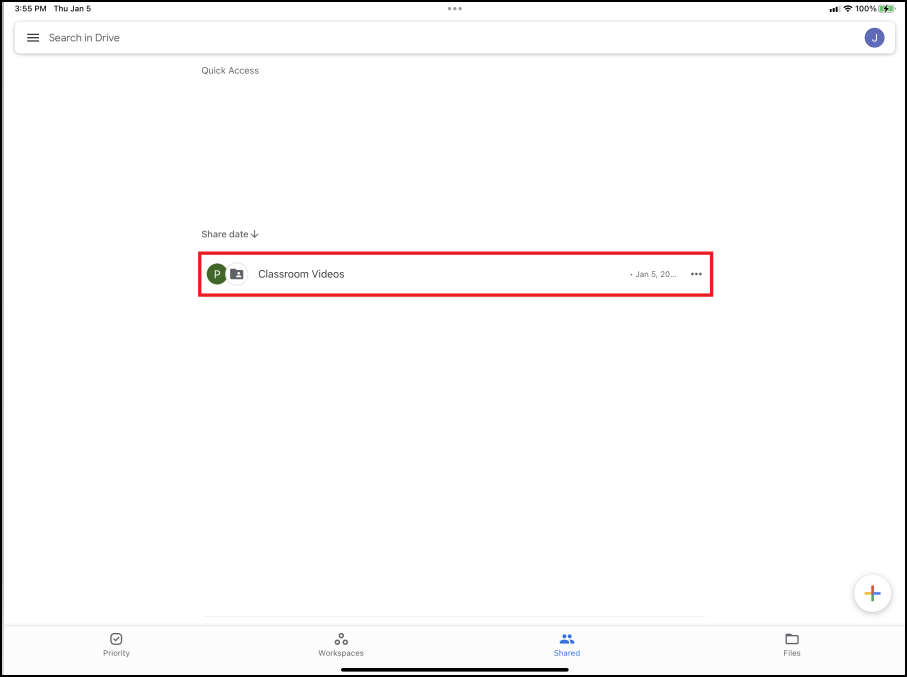This screenshot has width=907, height=677.
Task: Click the Jan 5 date text
Action: click(x=655, y=274)
